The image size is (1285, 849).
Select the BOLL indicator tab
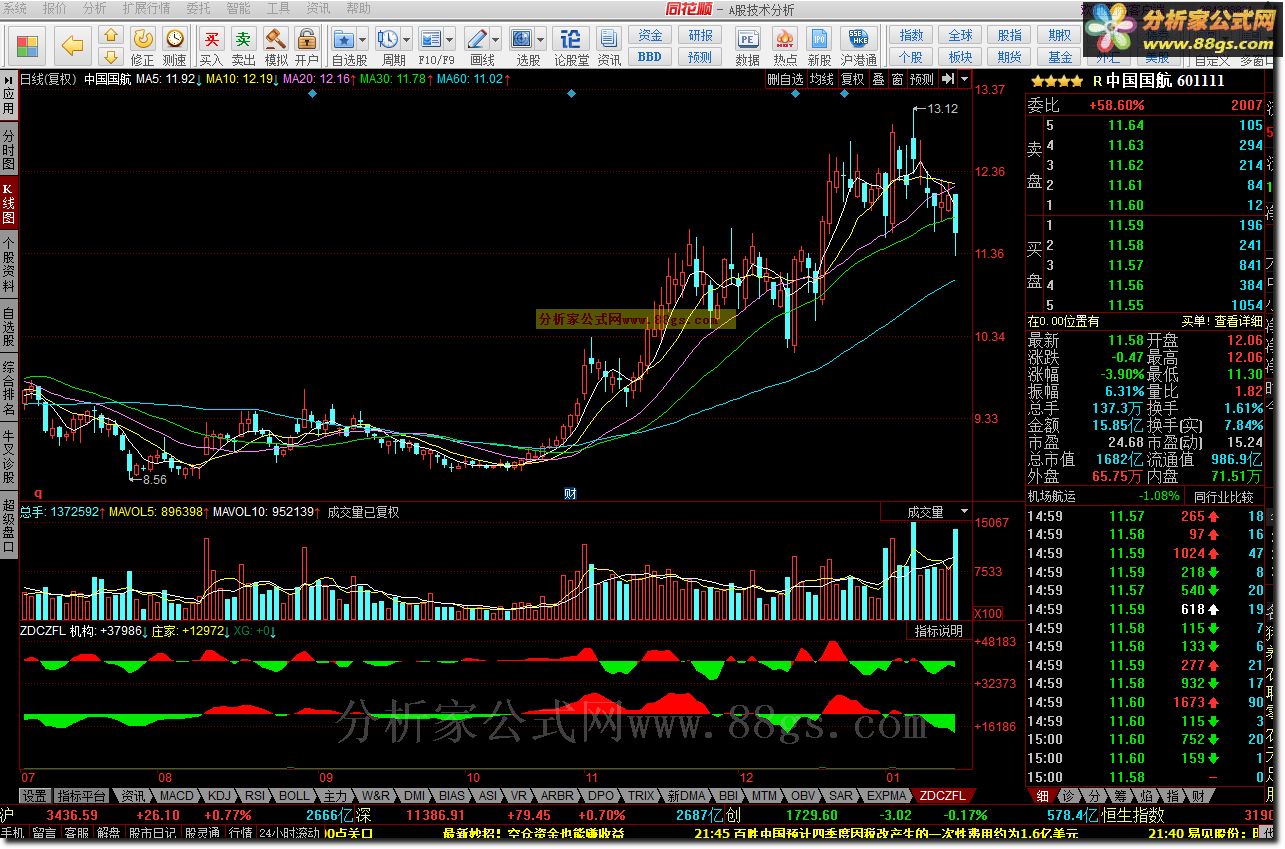(x=294, y=796)
